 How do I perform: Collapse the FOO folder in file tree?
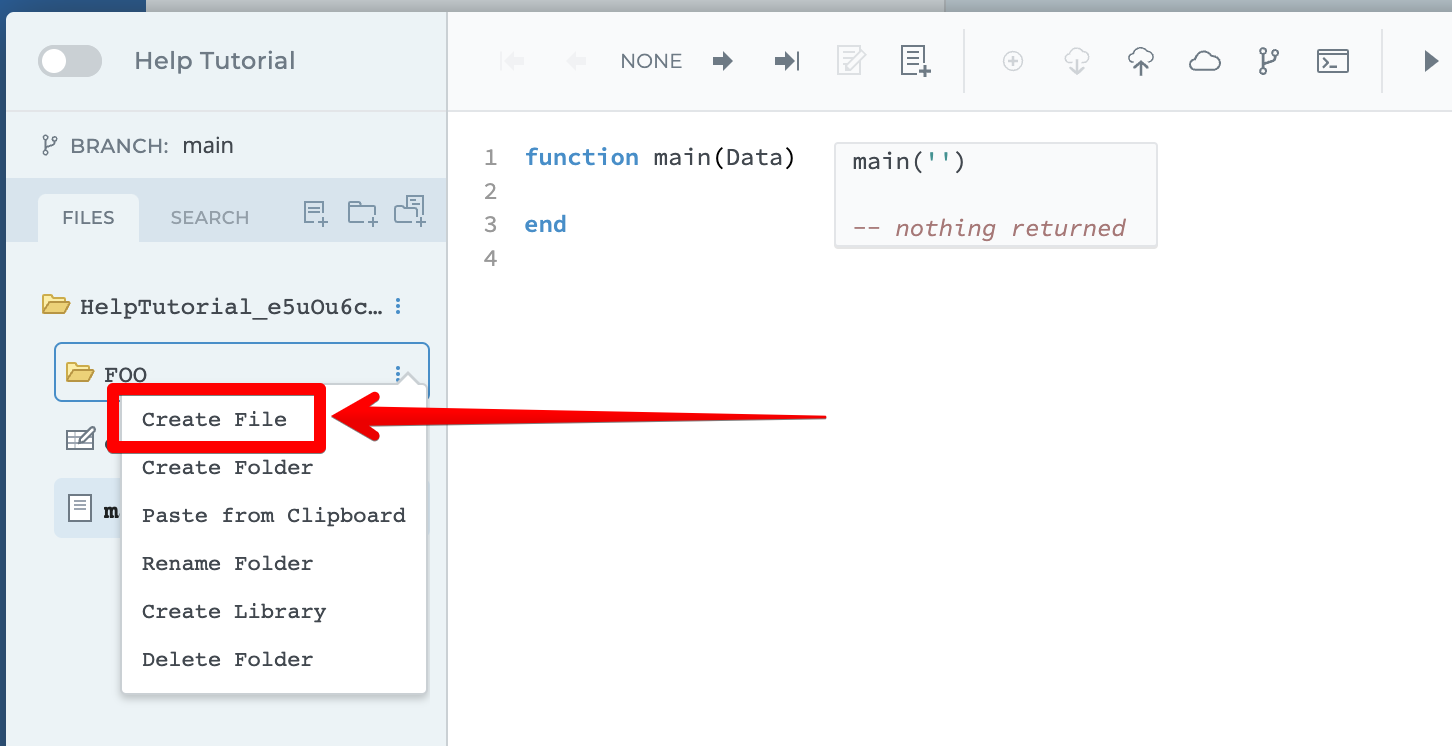coord(80,373)
